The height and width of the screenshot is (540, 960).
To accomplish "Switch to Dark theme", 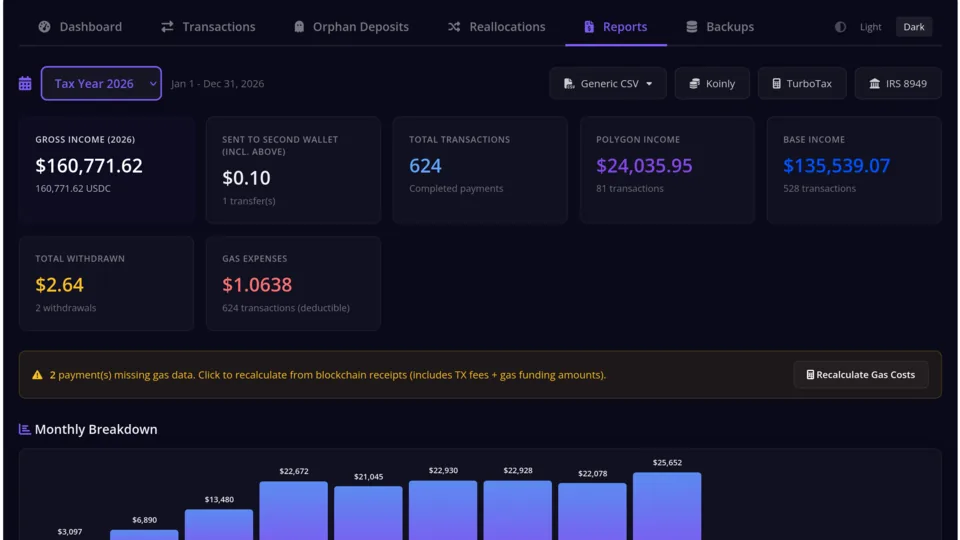I will (913, 27).
